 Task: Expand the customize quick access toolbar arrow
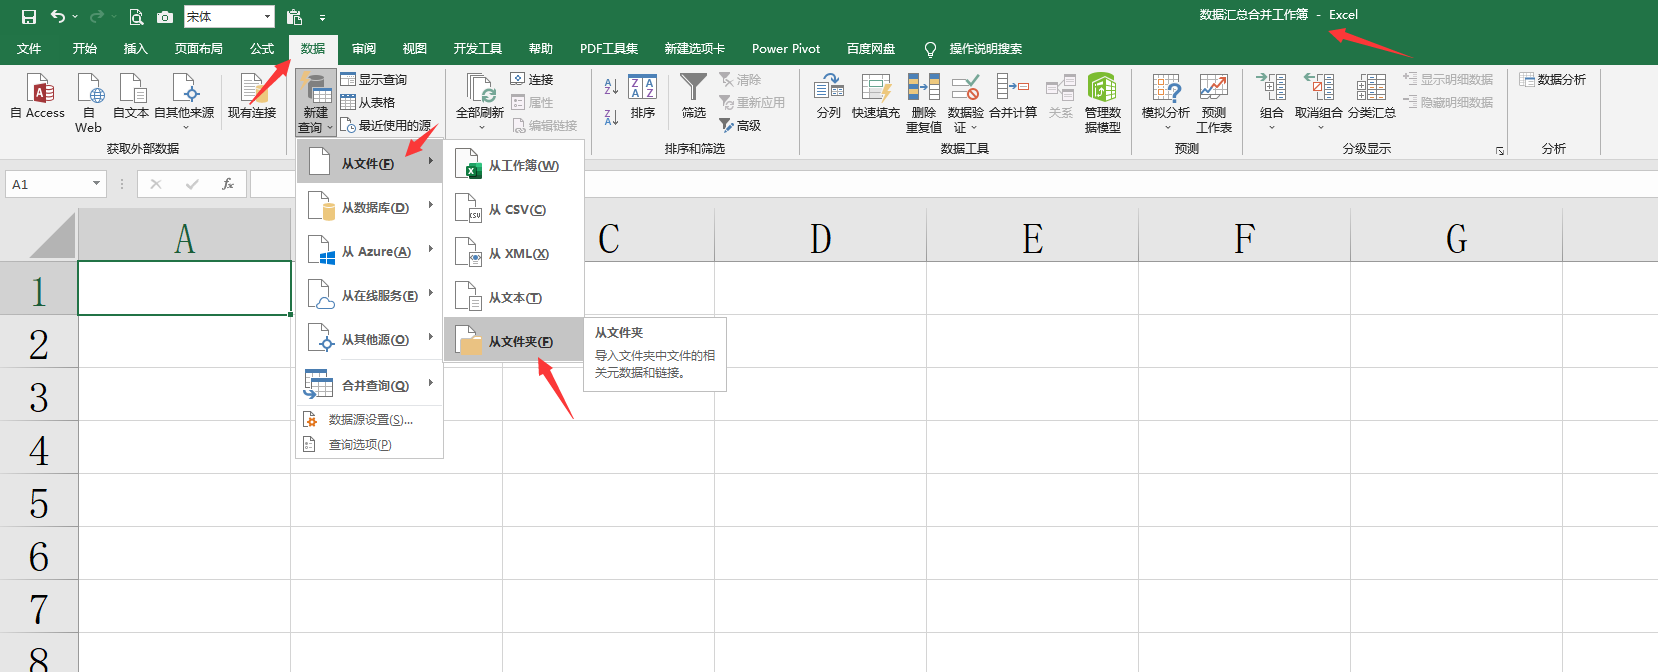322,17
